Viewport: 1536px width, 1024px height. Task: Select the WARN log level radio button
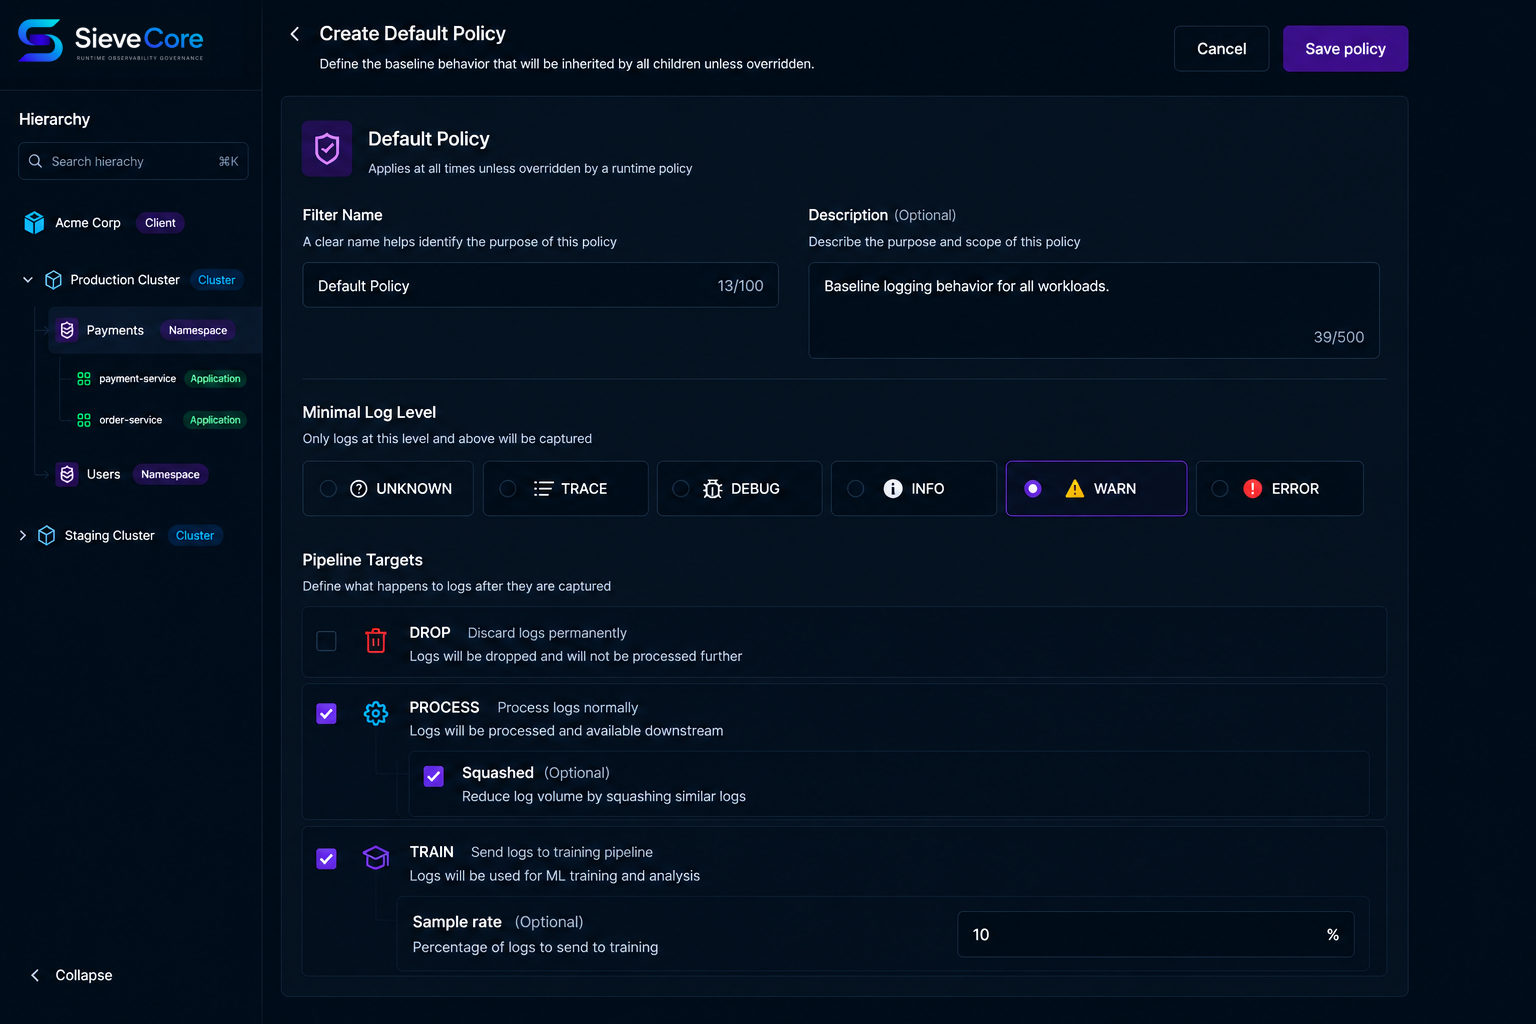click(1033, 489)
